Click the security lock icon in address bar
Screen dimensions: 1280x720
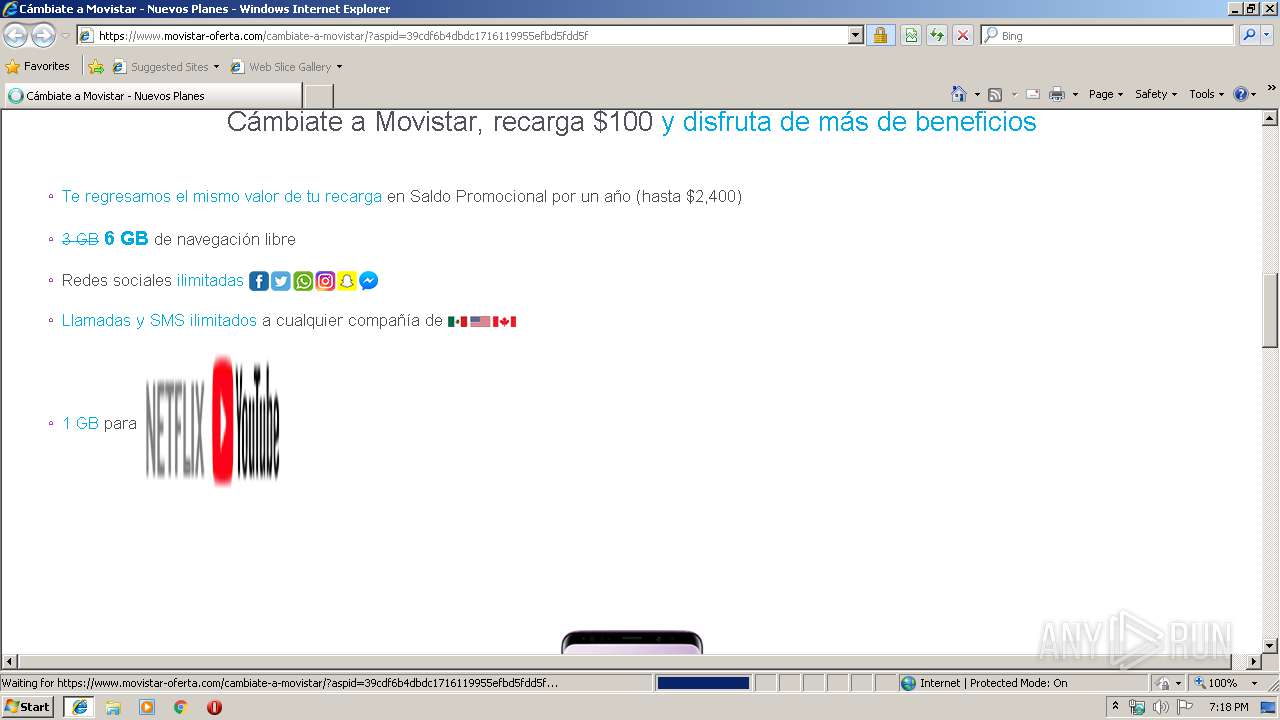point(880,35)
